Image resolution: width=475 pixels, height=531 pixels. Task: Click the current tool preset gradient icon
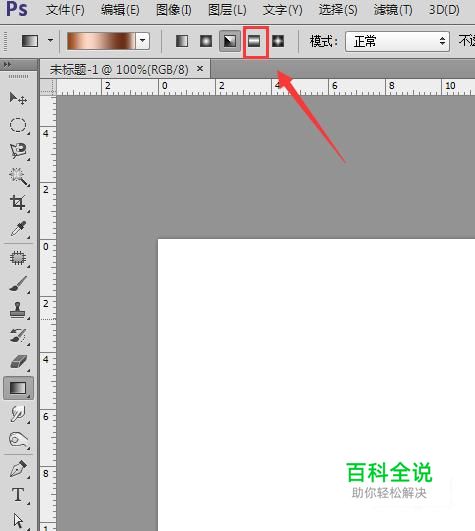30,41
